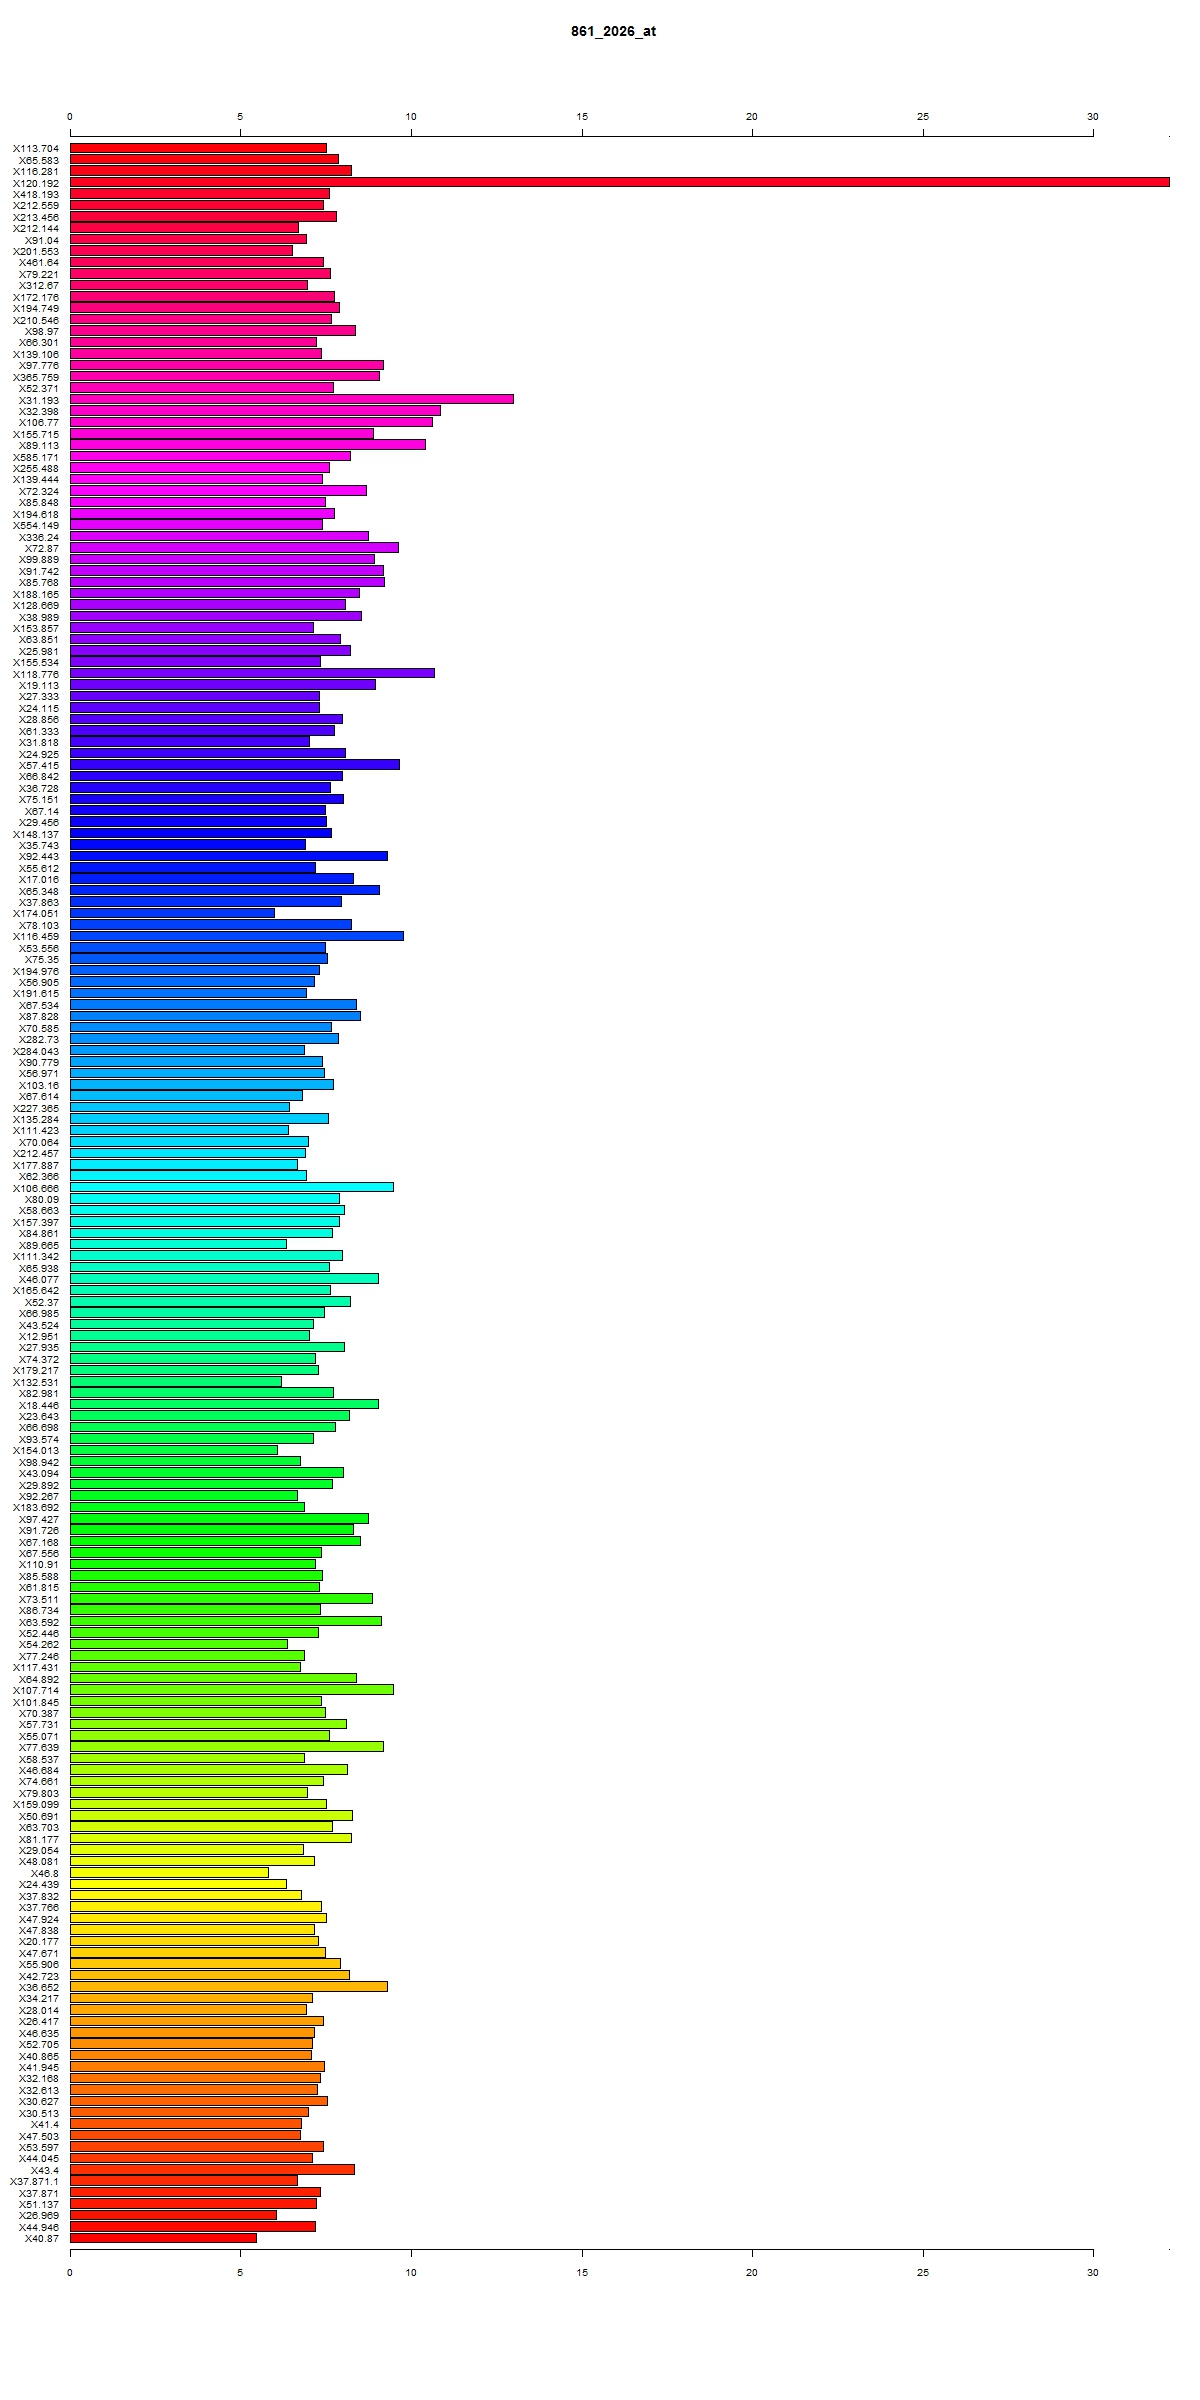Select the top axis tick labeled 5
The image size is (1200, 2400).
click(x=240, y=117)
